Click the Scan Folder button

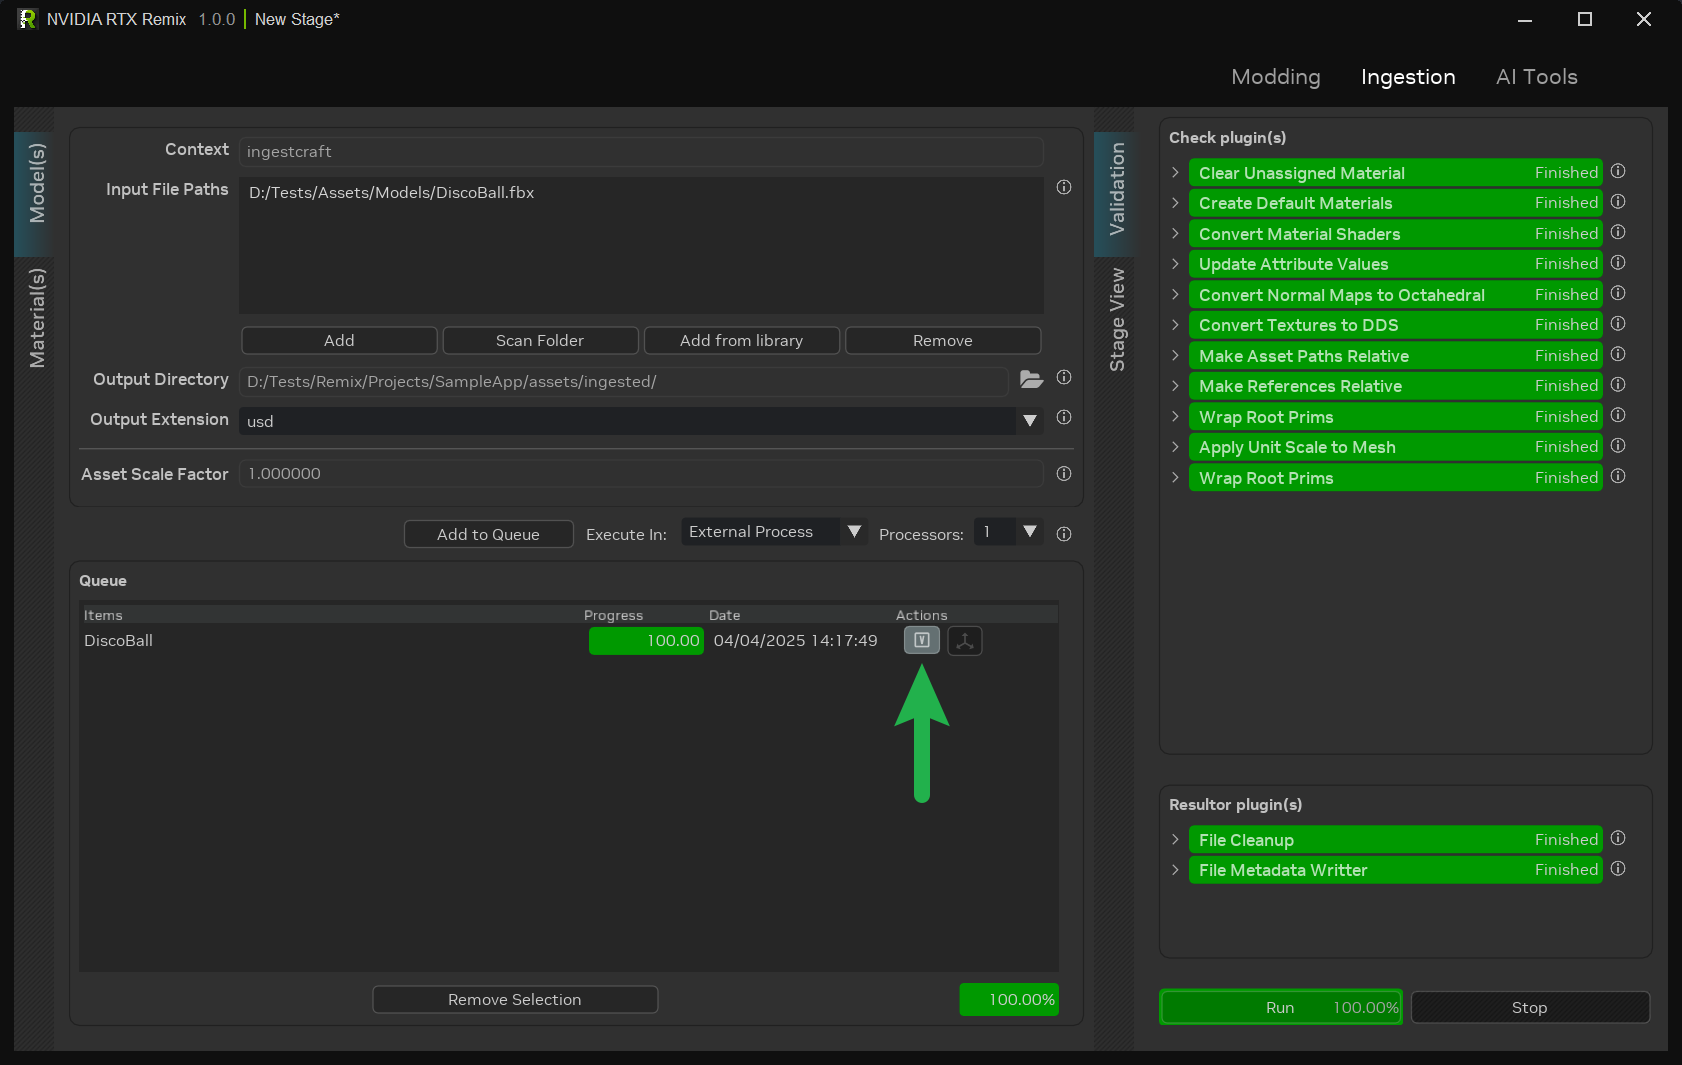coord(540,341)
